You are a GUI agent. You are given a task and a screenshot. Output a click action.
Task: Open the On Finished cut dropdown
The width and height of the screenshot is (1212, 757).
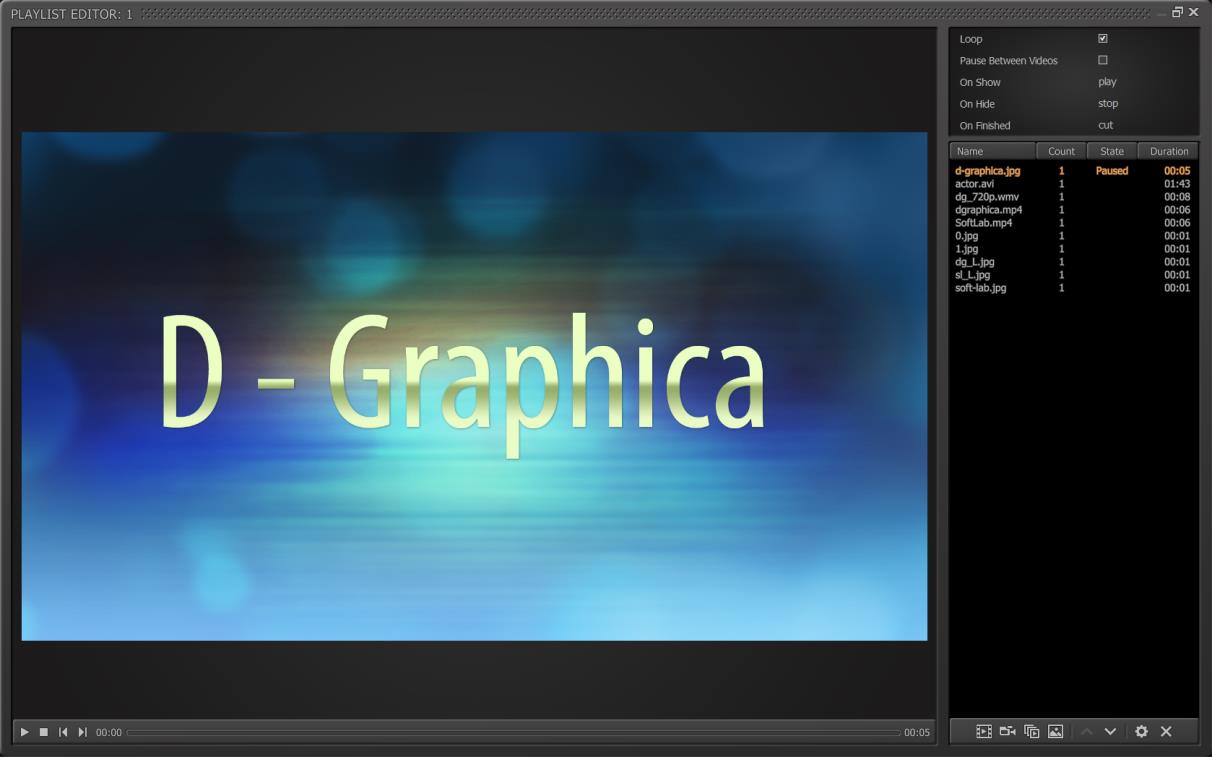point(1106,125)
